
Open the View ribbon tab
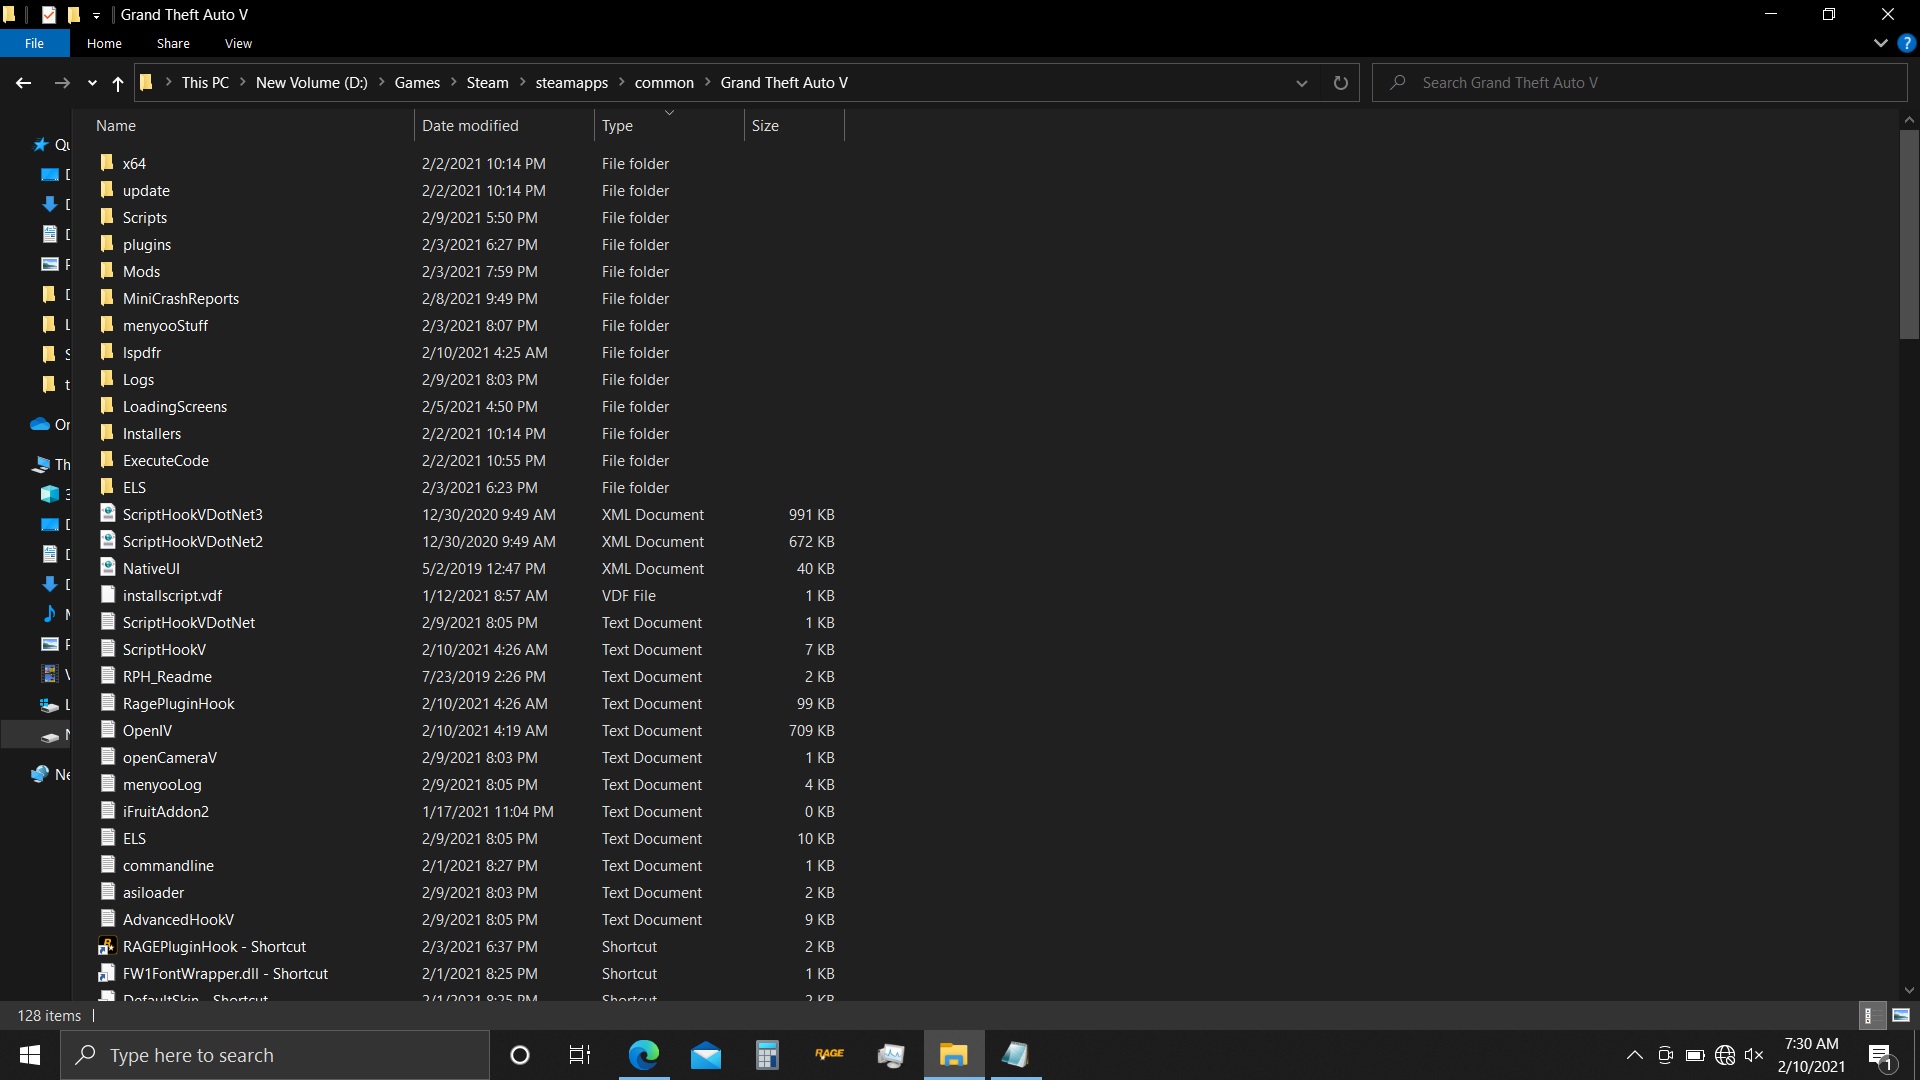(238, 44)
